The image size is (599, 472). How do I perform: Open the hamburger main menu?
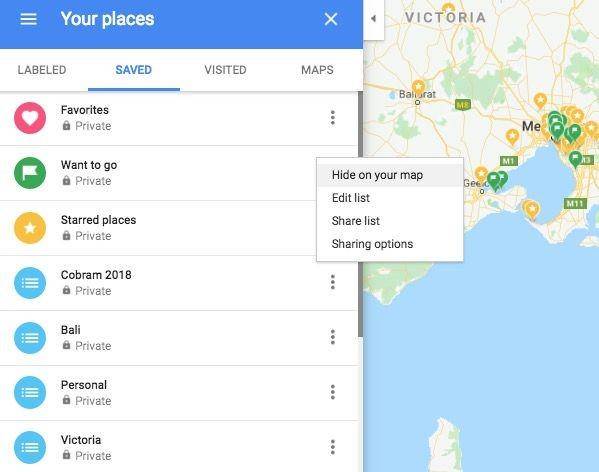[29, 19]
